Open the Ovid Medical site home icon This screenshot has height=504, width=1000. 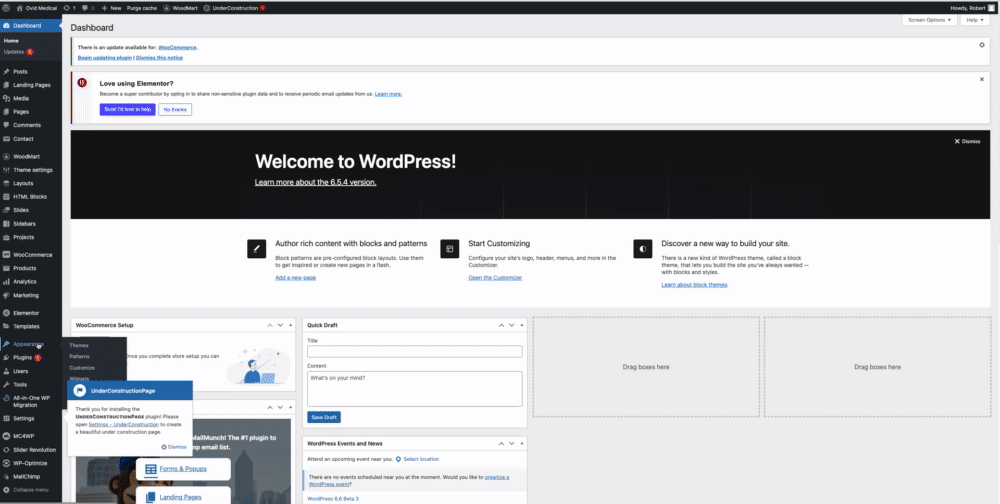coord(36,8)
